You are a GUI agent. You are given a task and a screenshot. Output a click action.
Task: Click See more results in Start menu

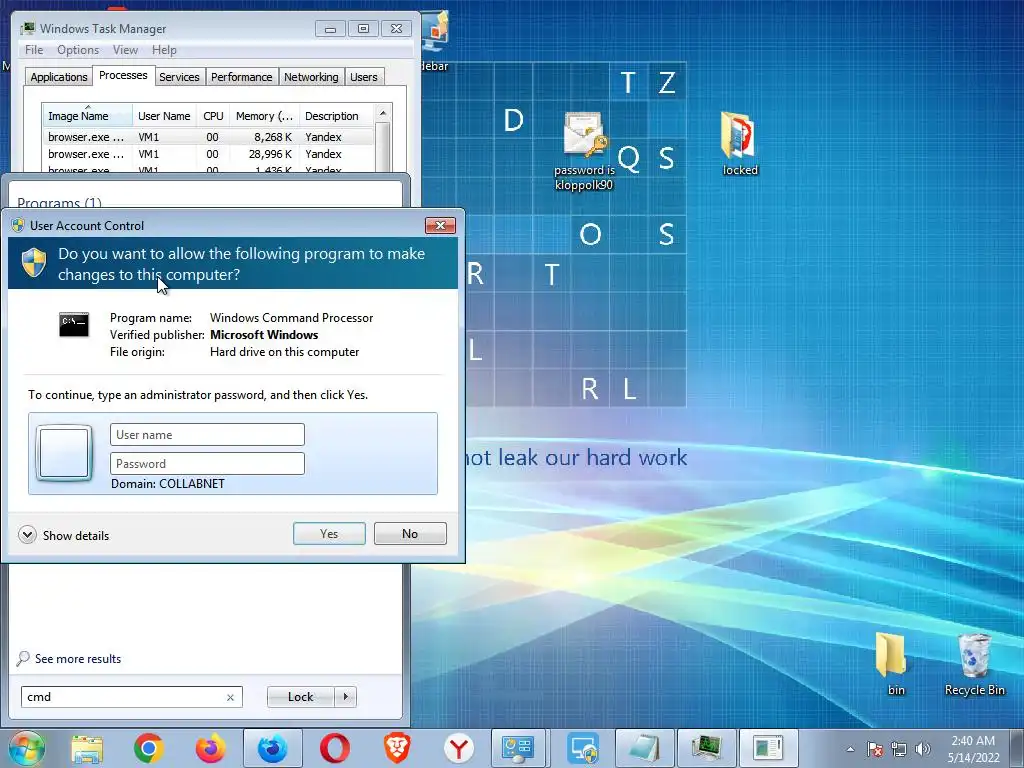[78, 659]
